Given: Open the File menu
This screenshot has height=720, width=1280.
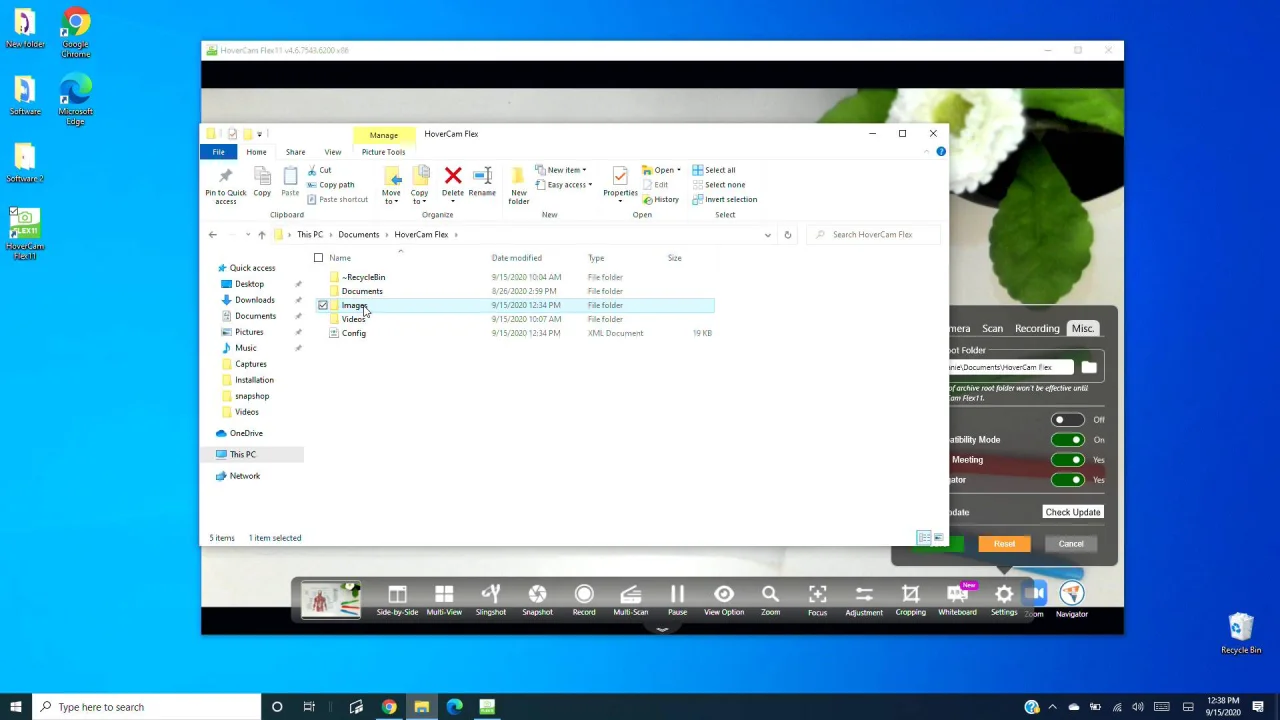Looking at the screenshot, I should coord(218,152).
